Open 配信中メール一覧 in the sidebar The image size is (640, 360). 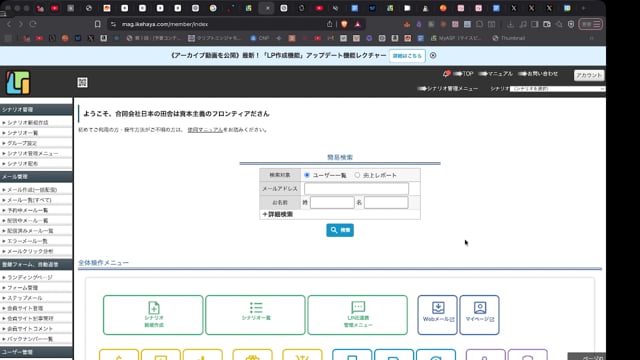[27, 220]
